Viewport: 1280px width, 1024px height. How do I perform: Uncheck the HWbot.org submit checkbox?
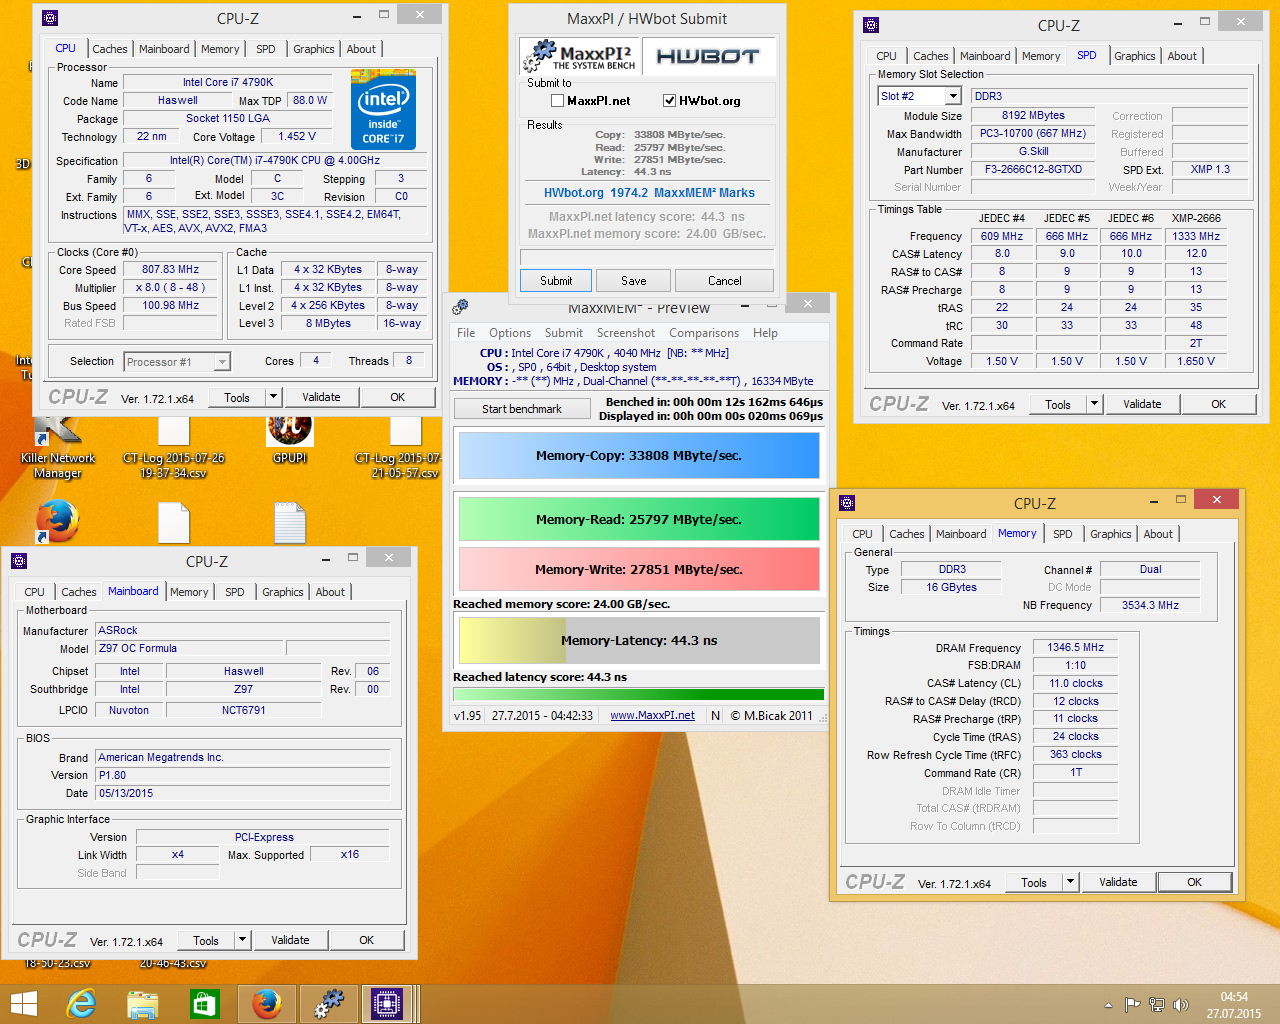point(670,100)
